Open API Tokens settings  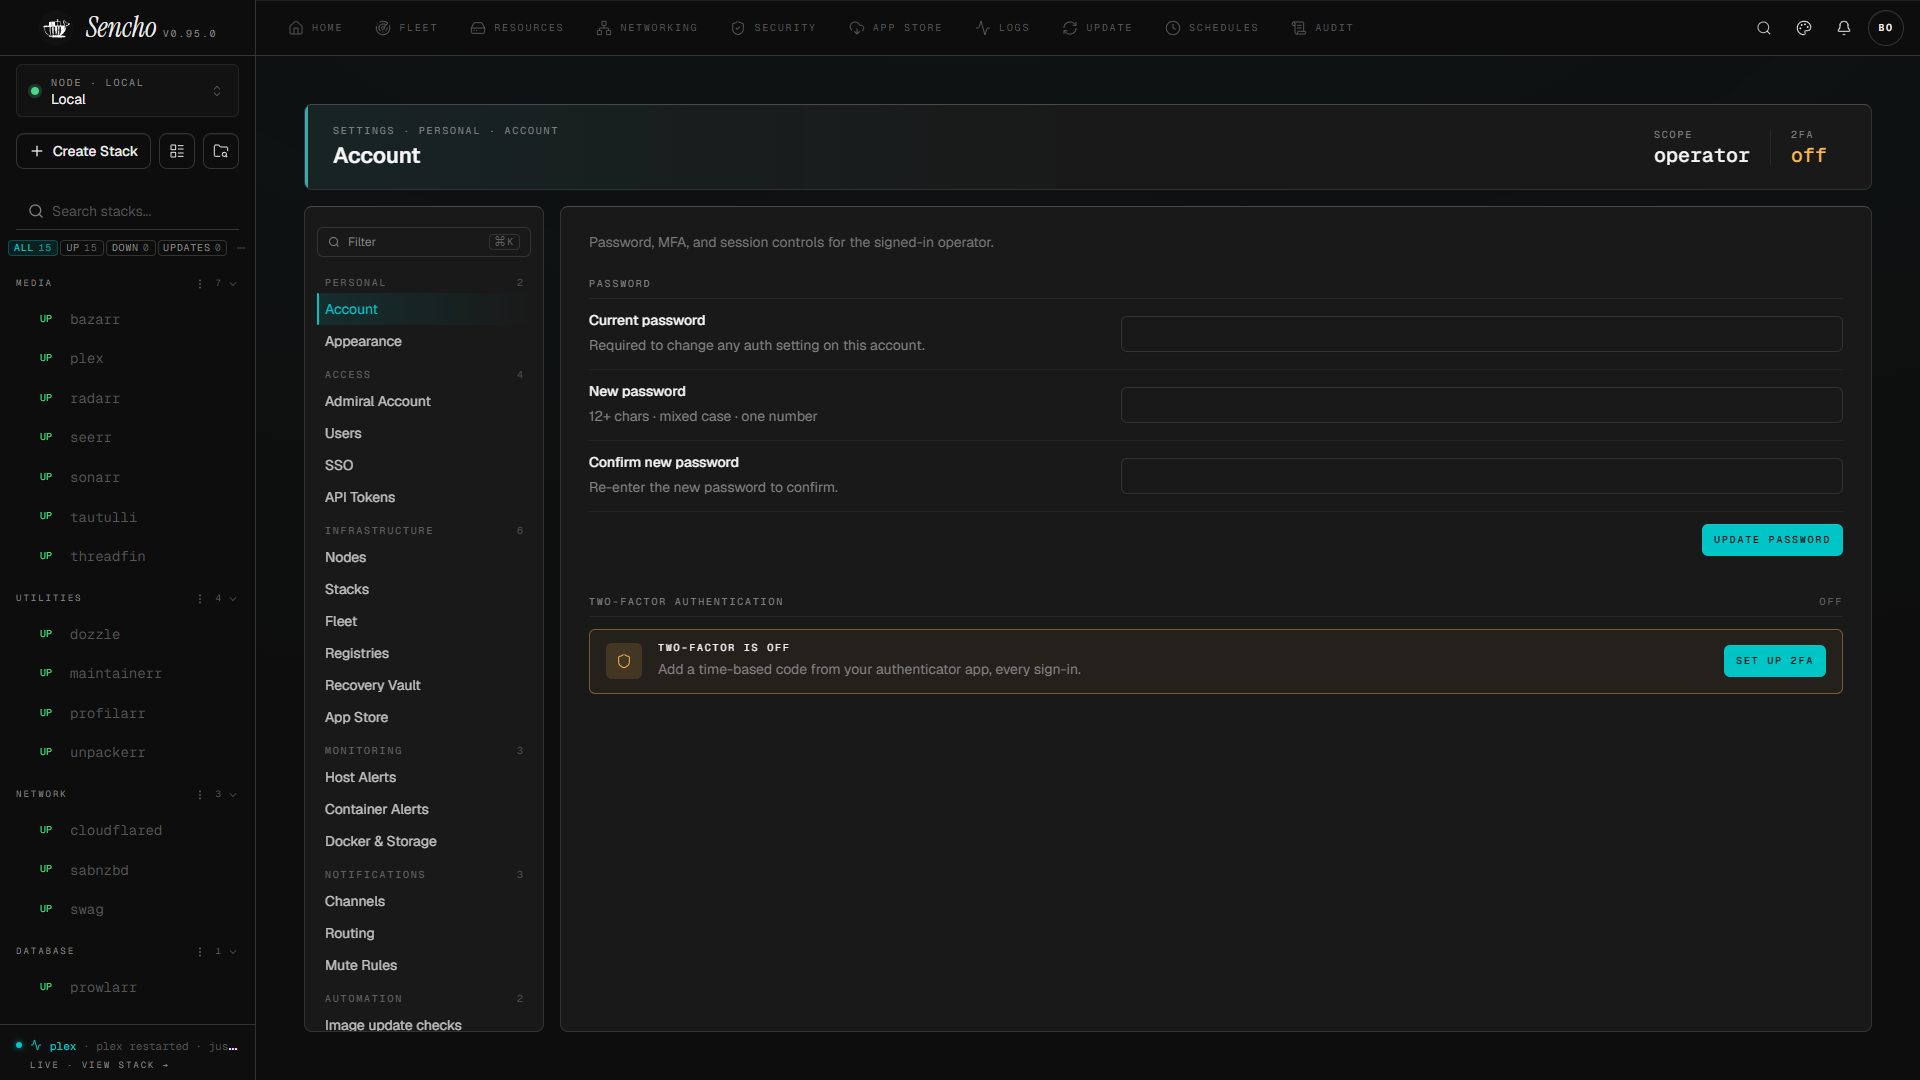[x=423, y=497]
